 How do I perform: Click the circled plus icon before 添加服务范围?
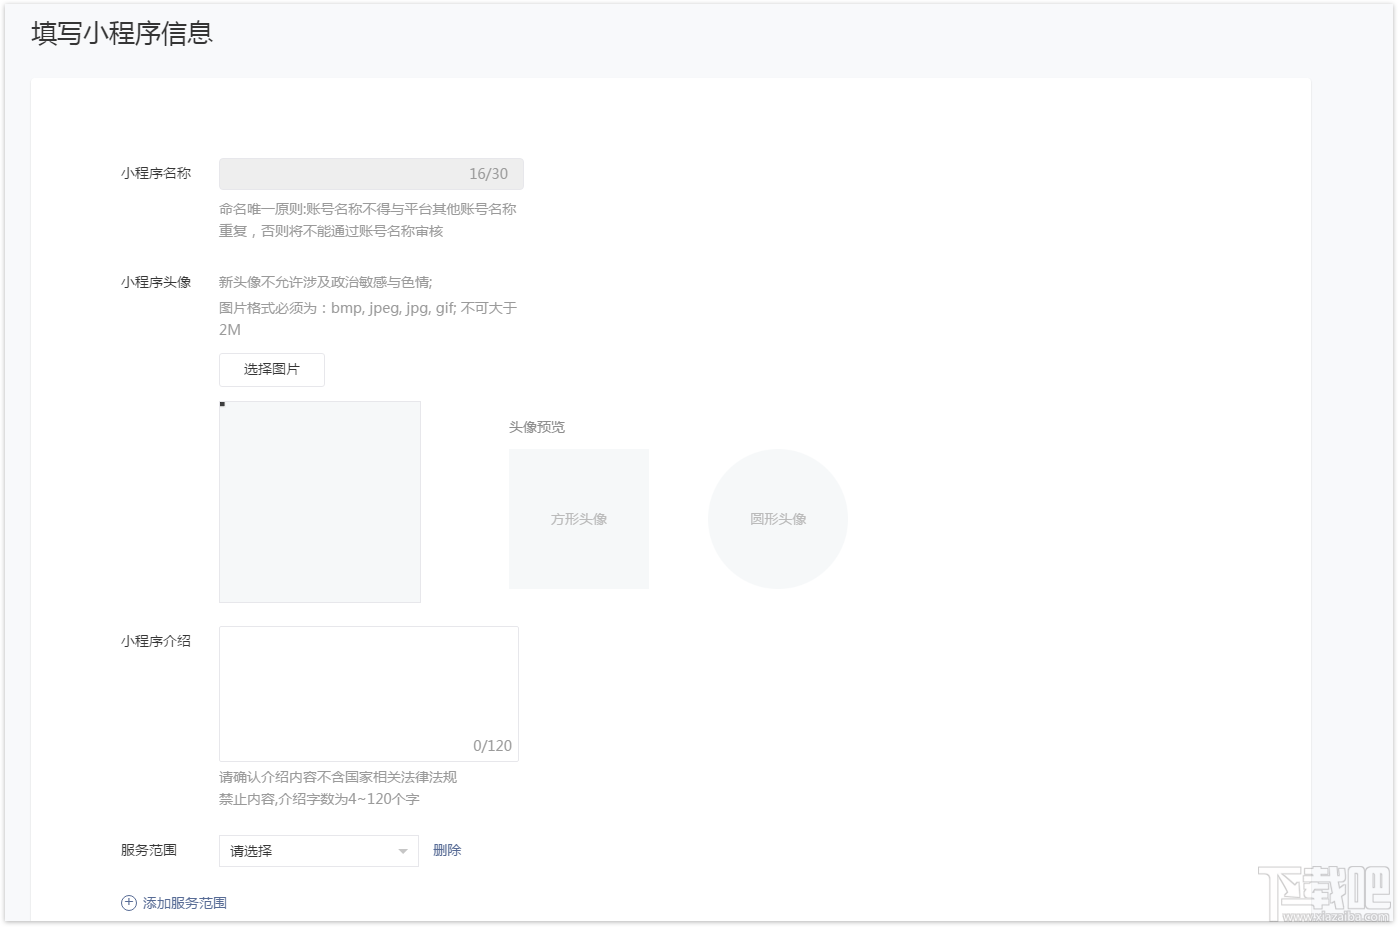tap(128, 902)
